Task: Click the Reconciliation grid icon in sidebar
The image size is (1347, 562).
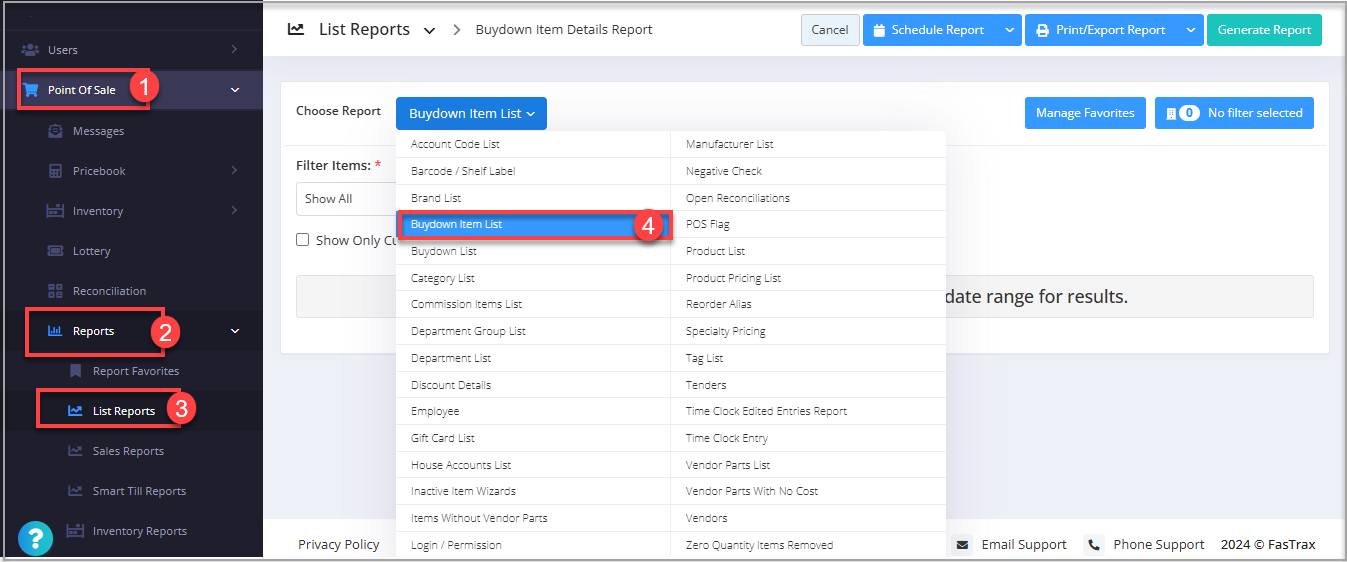Action: (56, 291)
